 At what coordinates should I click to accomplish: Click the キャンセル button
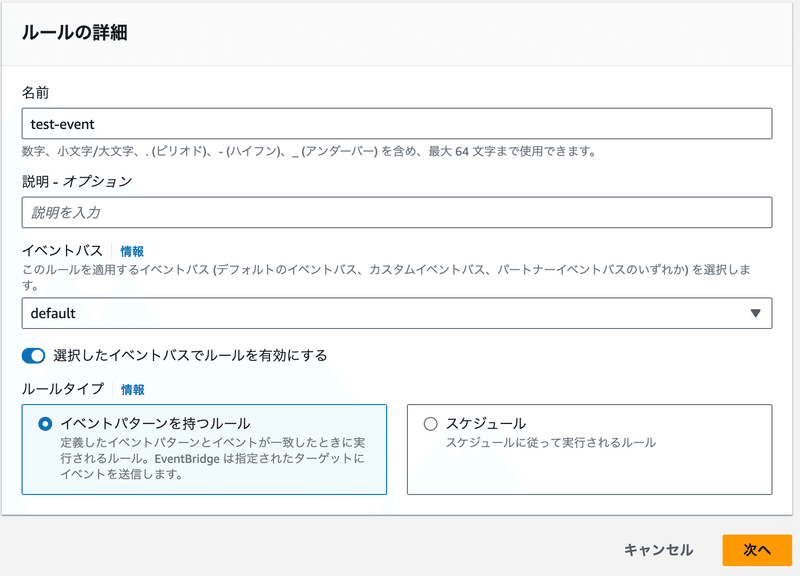point(659,550)
